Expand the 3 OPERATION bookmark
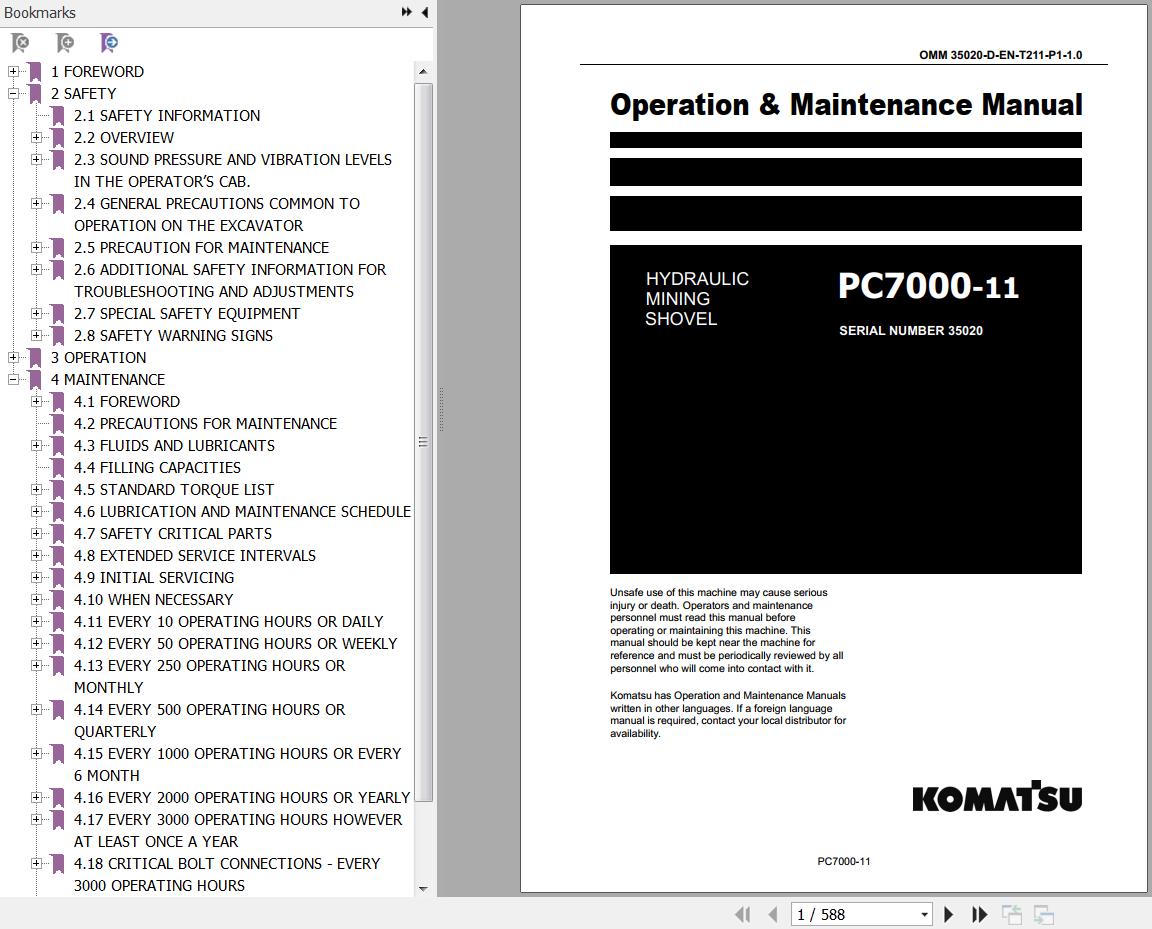This screenshot has width=1152, height=929. tap(13, 357)
